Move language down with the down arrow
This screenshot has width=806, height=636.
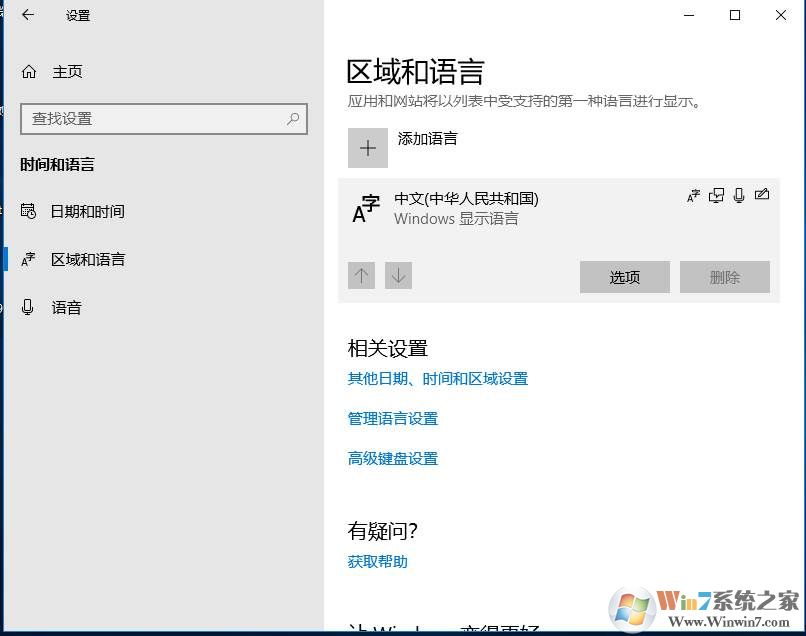point(398,275)
